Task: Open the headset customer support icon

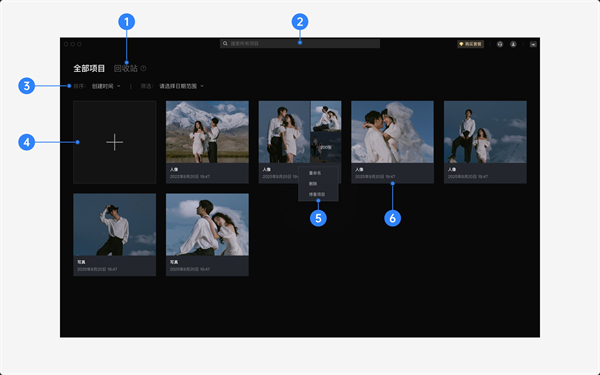Action: click(x=500, y=44)
